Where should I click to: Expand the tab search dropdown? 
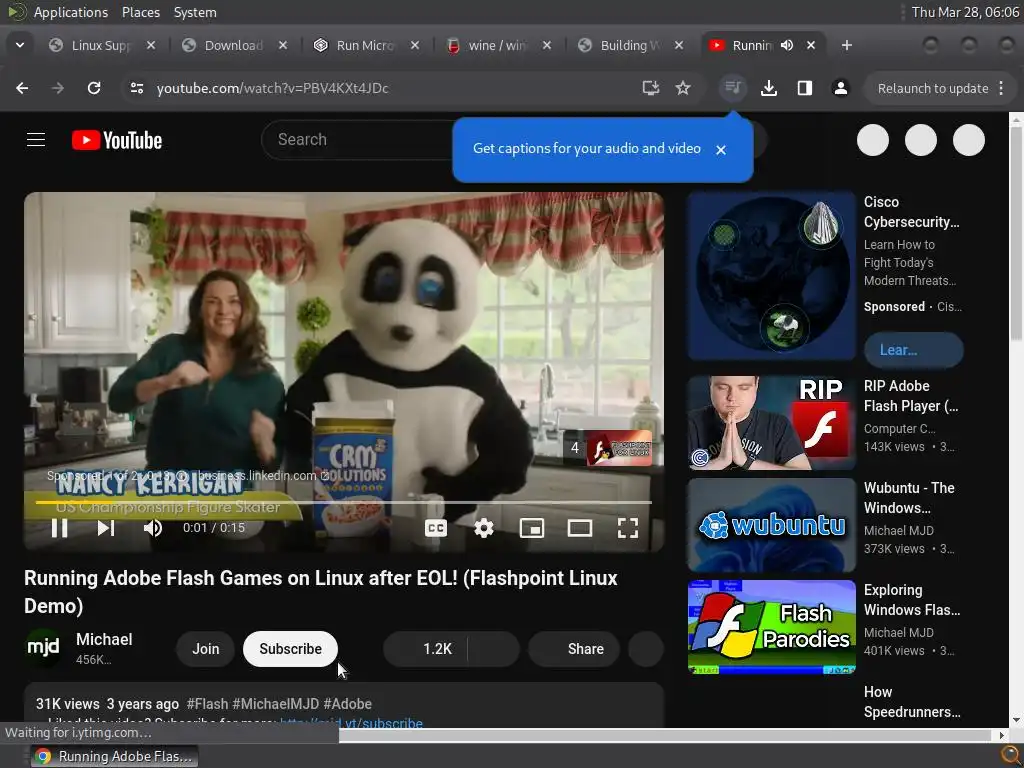20,45
